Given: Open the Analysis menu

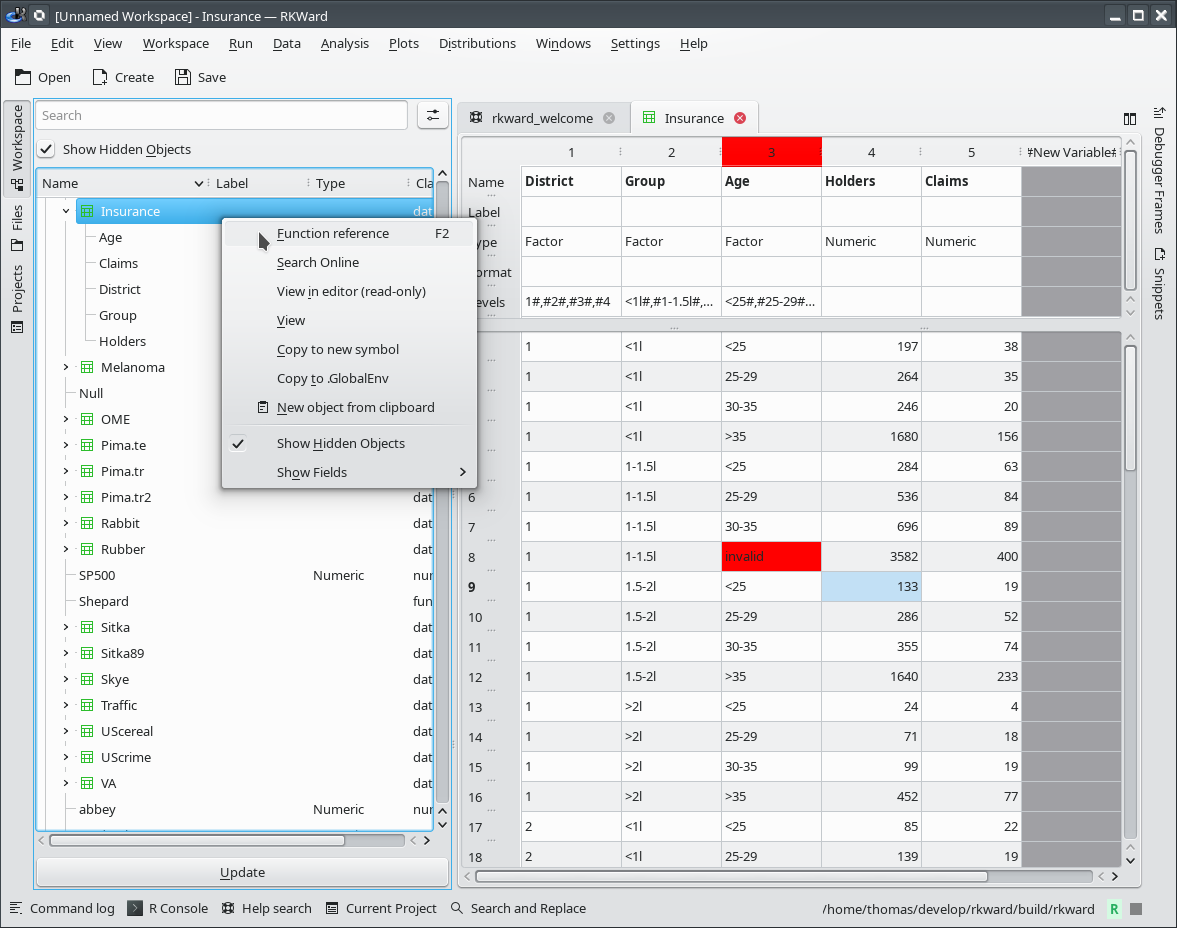Looking at the screenshot, I should tap(344, 43).
